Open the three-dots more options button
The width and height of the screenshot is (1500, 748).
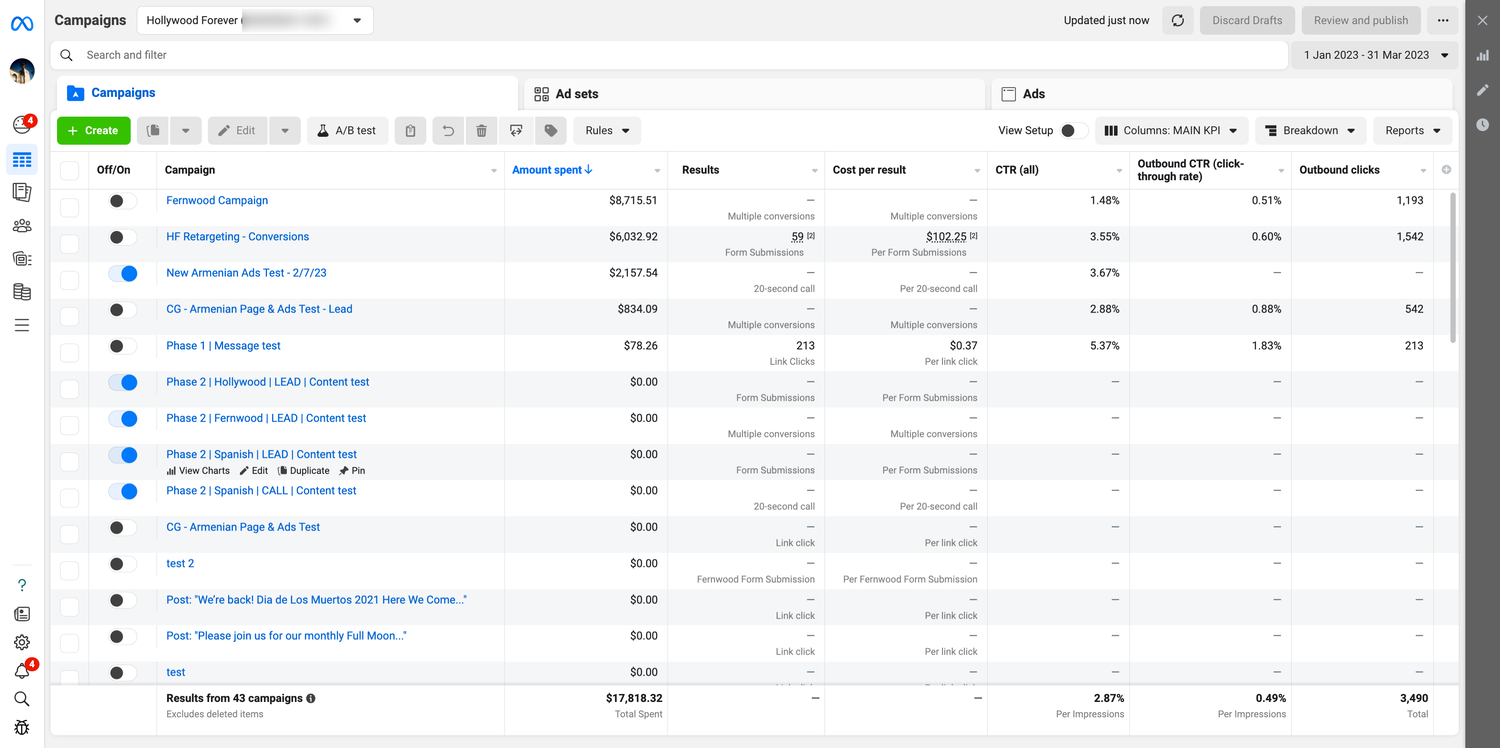tap(1443, 20)
